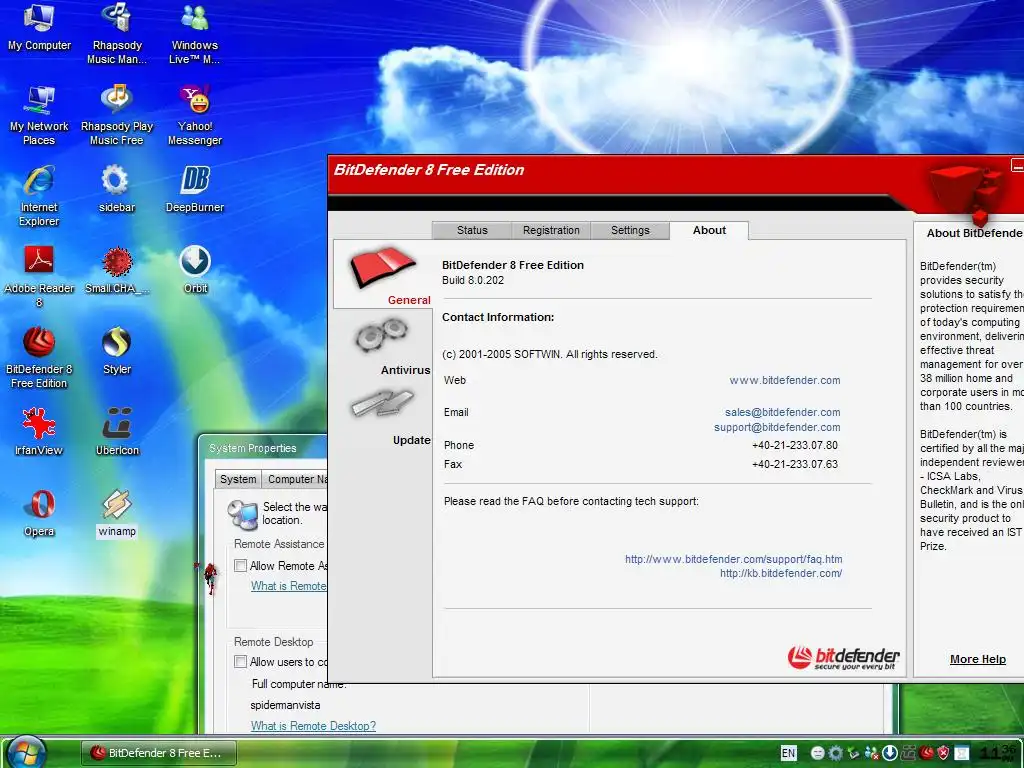Viewport: 1024px width, 768px height.
Task: Open Adobe Reader 8 desktop icon
Action: 39,277
